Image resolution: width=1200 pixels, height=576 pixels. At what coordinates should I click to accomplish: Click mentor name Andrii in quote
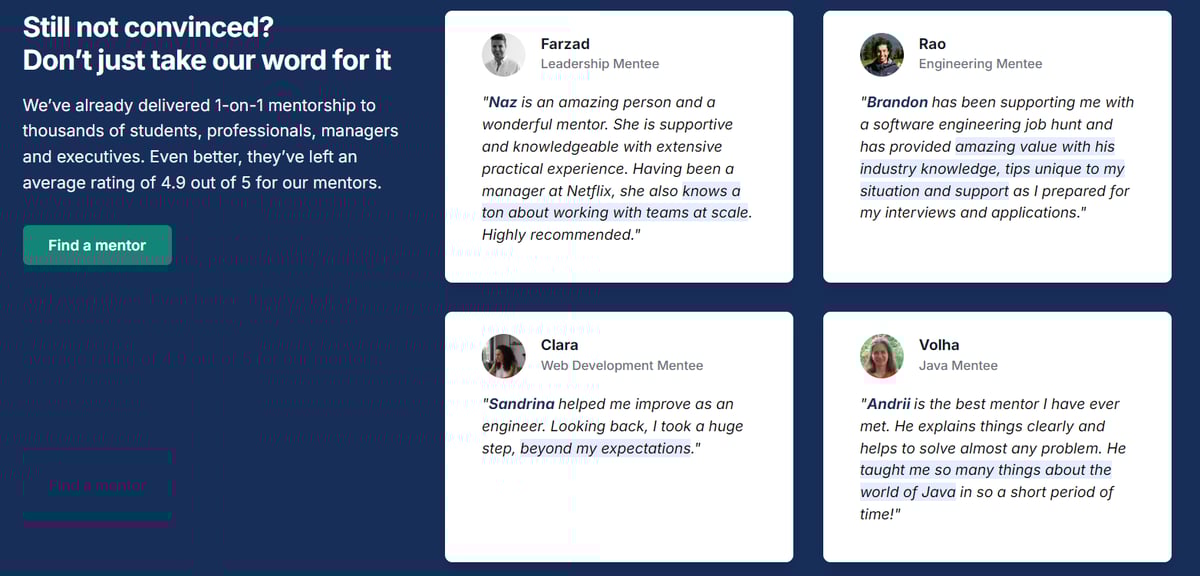pos(888,404)
